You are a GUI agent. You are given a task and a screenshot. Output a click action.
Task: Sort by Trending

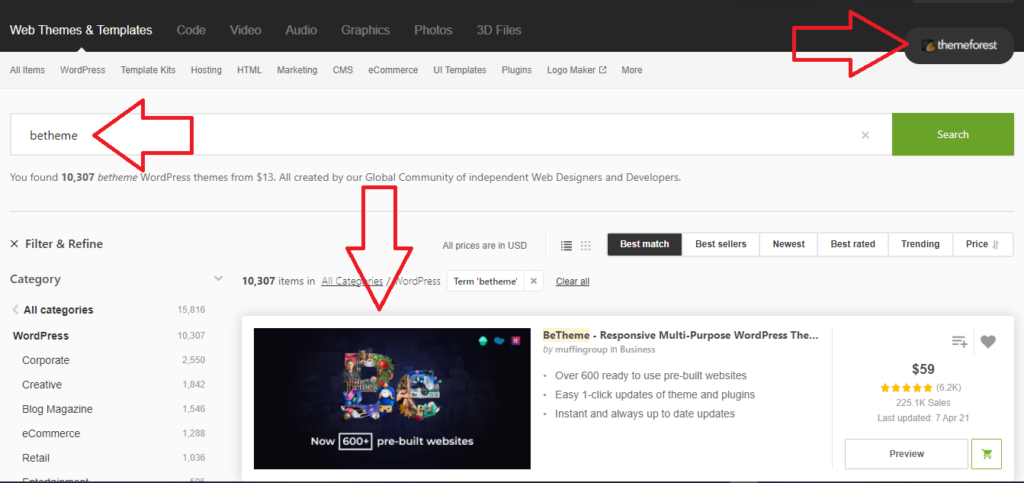pos(920,244)
